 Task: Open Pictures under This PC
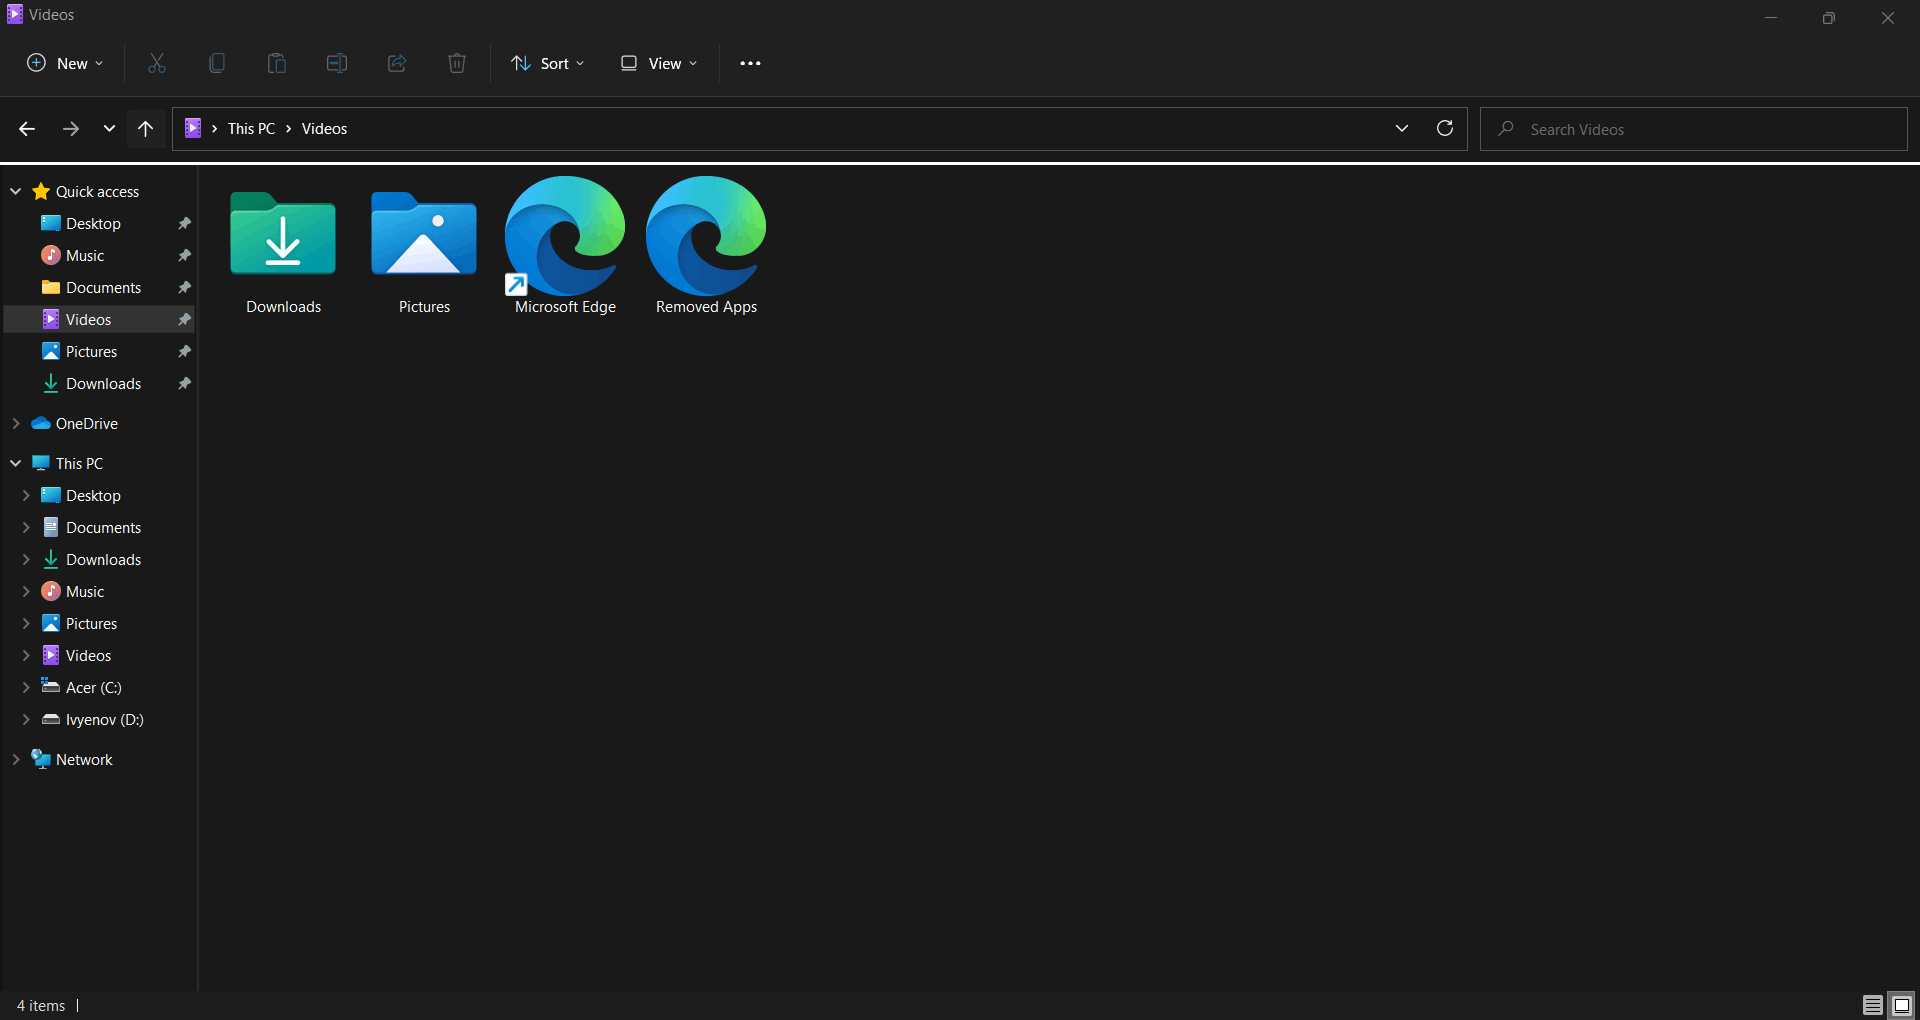point(91,623)
